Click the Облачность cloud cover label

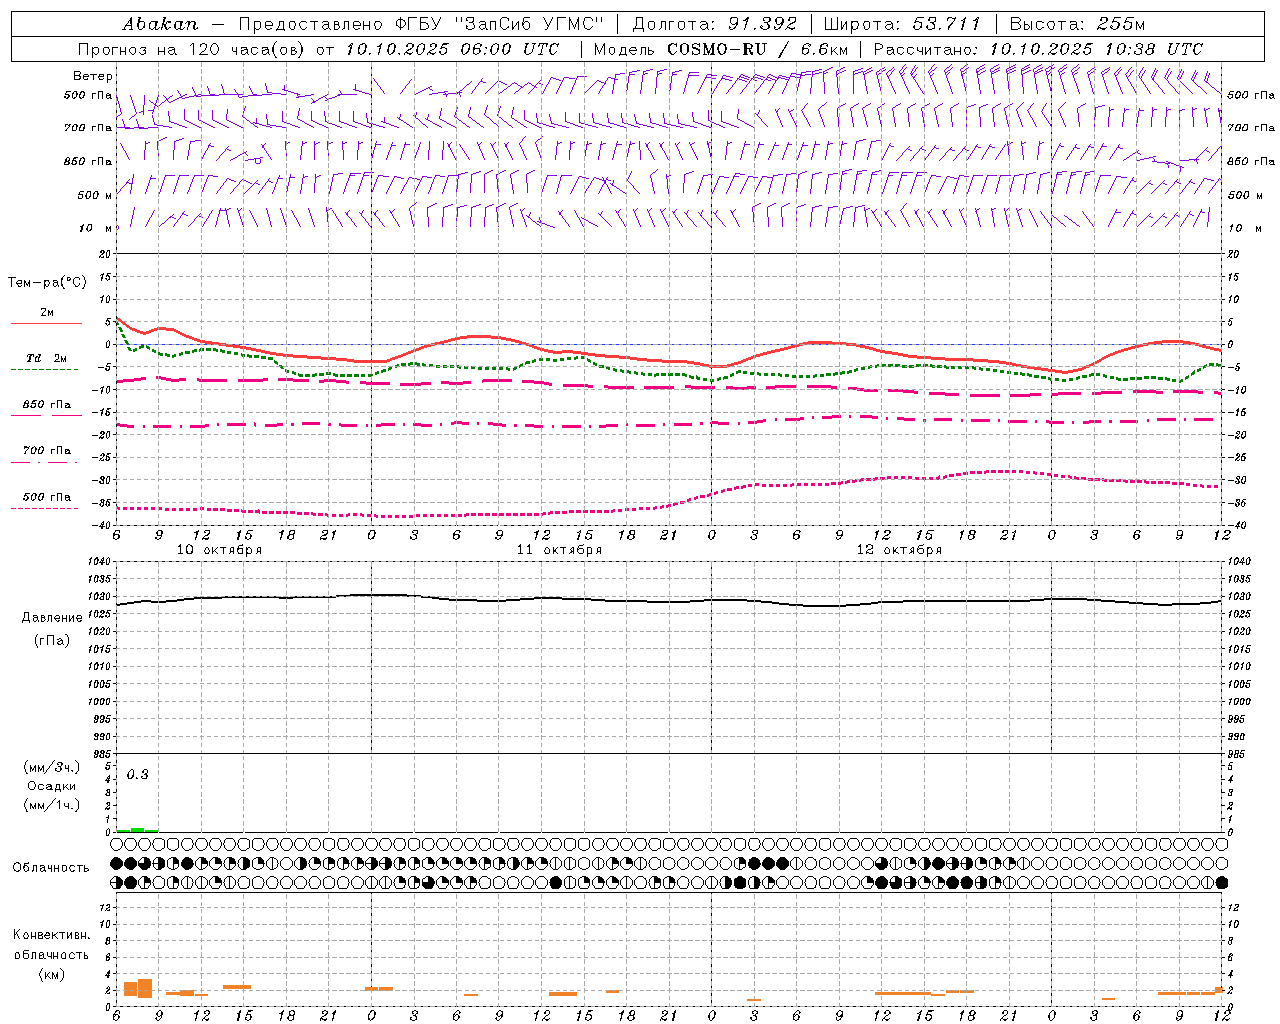pos(51,867)
